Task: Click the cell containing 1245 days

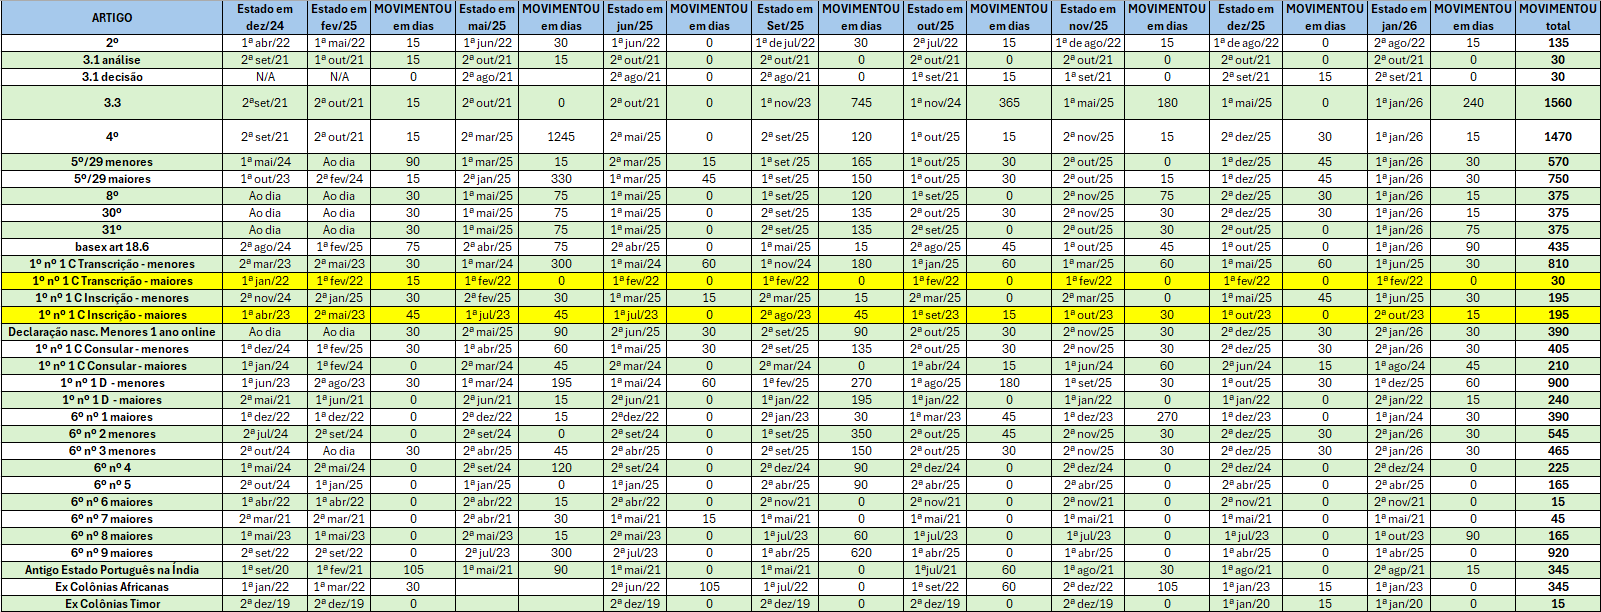Action: pos(561,137)
